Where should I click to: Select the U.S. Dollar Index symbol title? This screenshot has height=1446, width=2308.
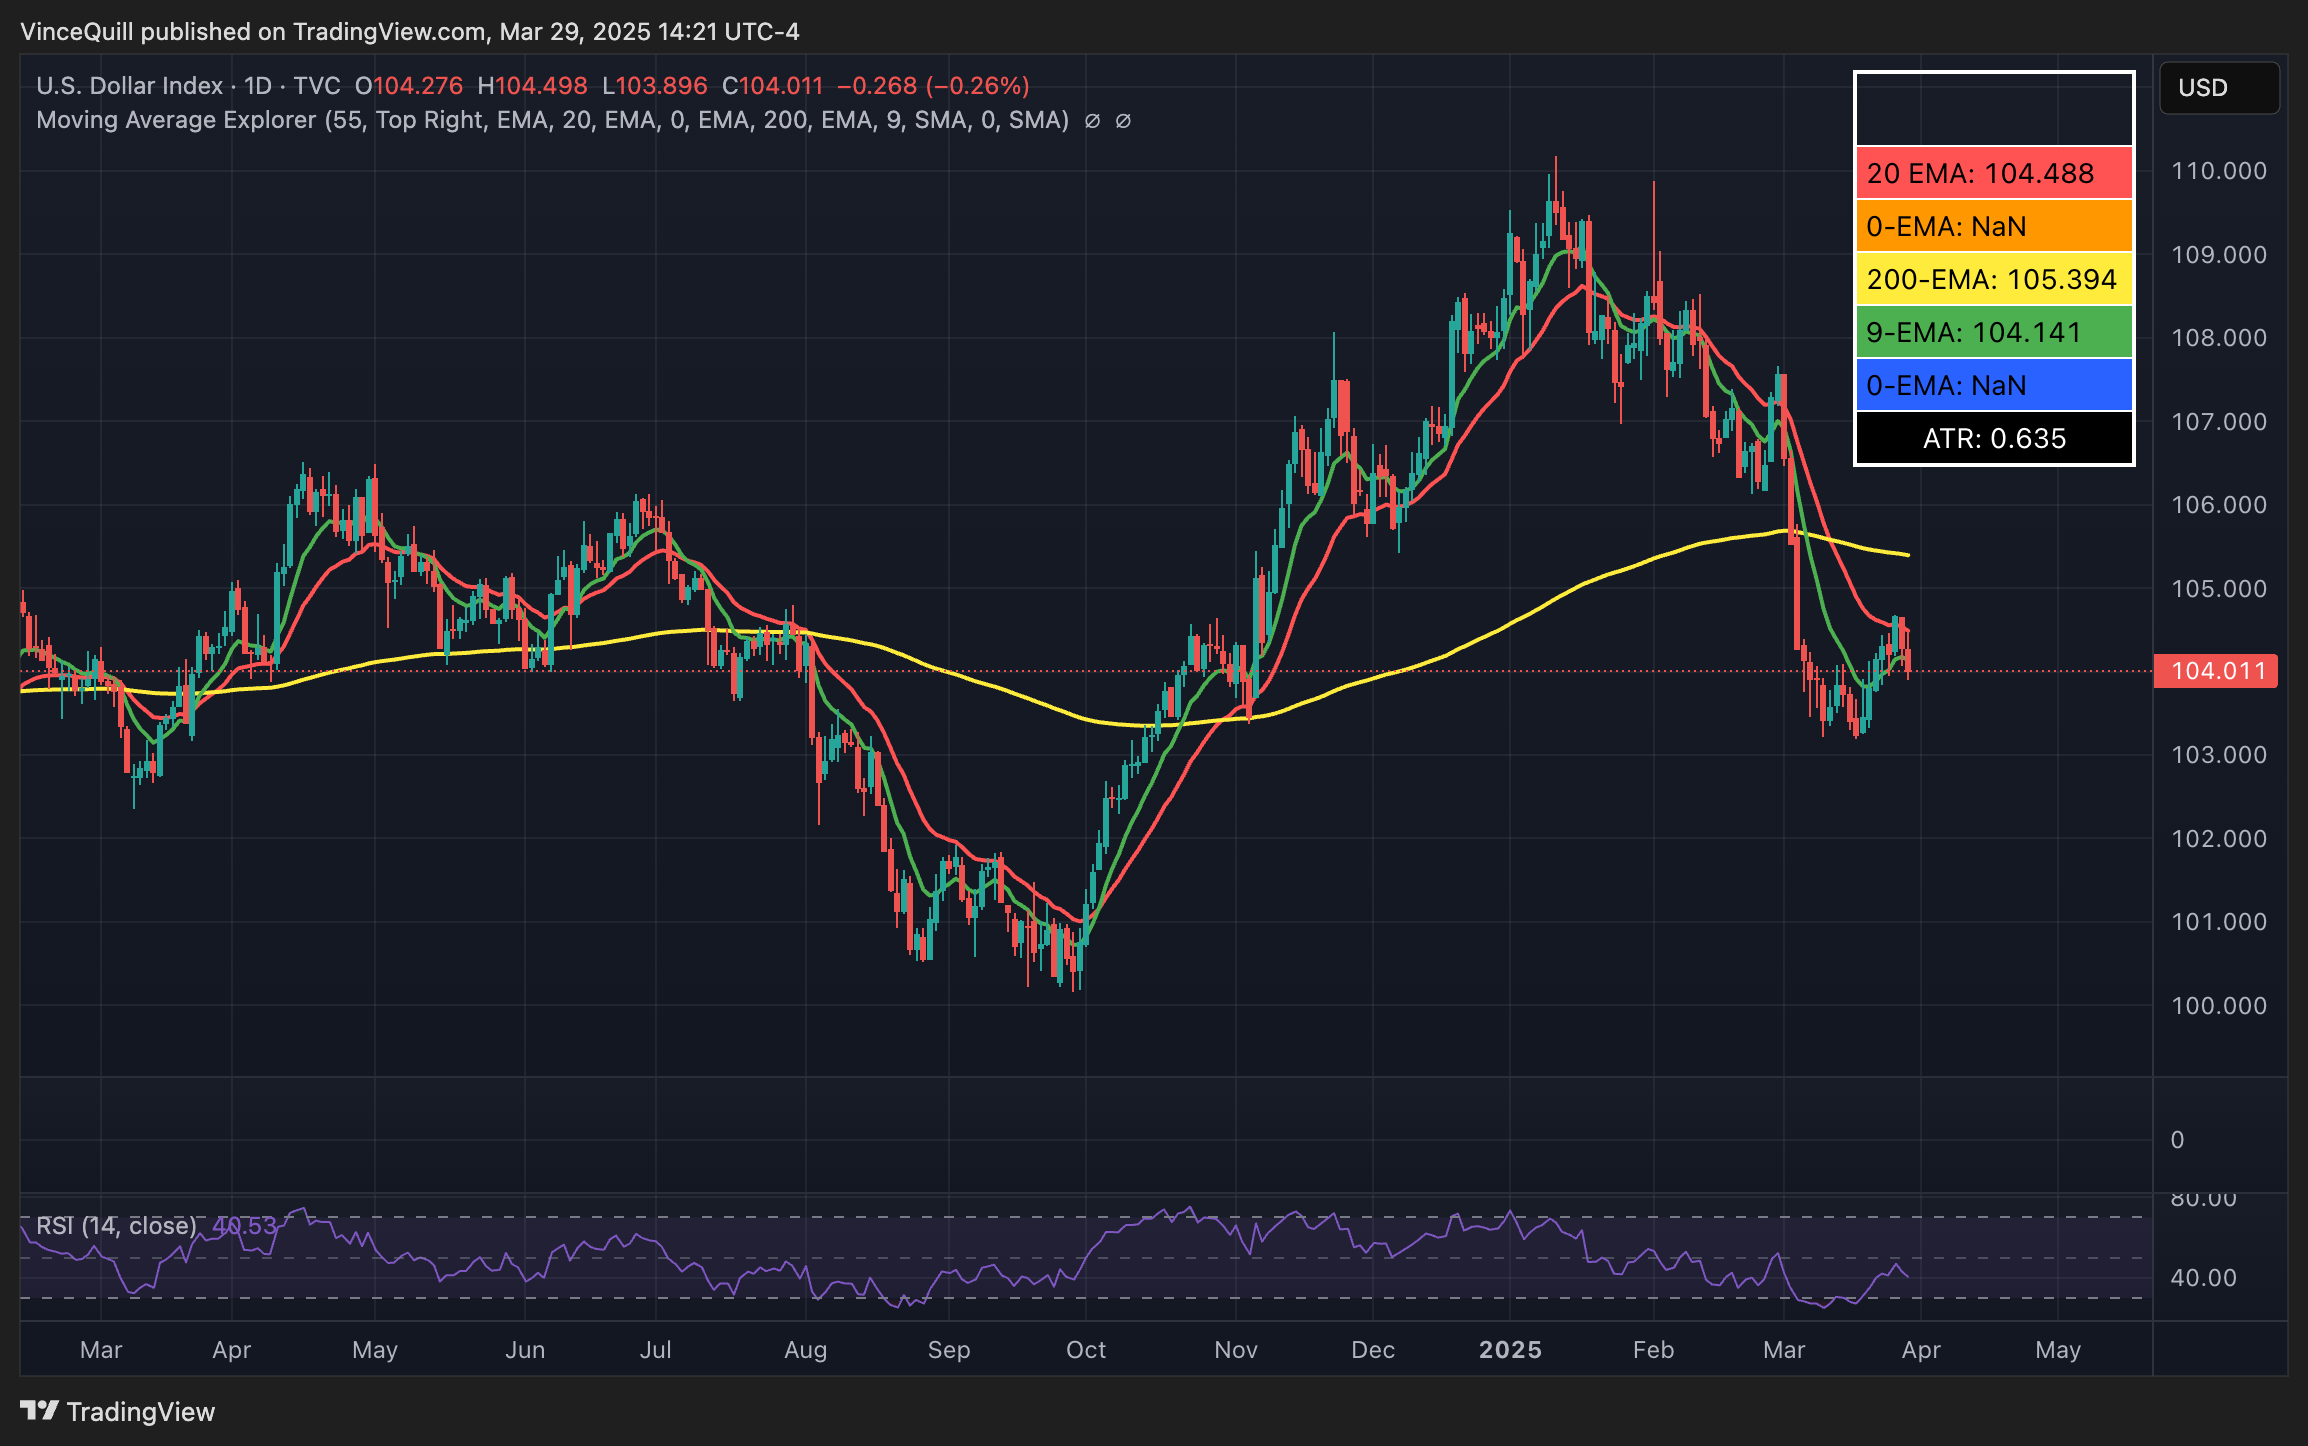pos(129,86)
